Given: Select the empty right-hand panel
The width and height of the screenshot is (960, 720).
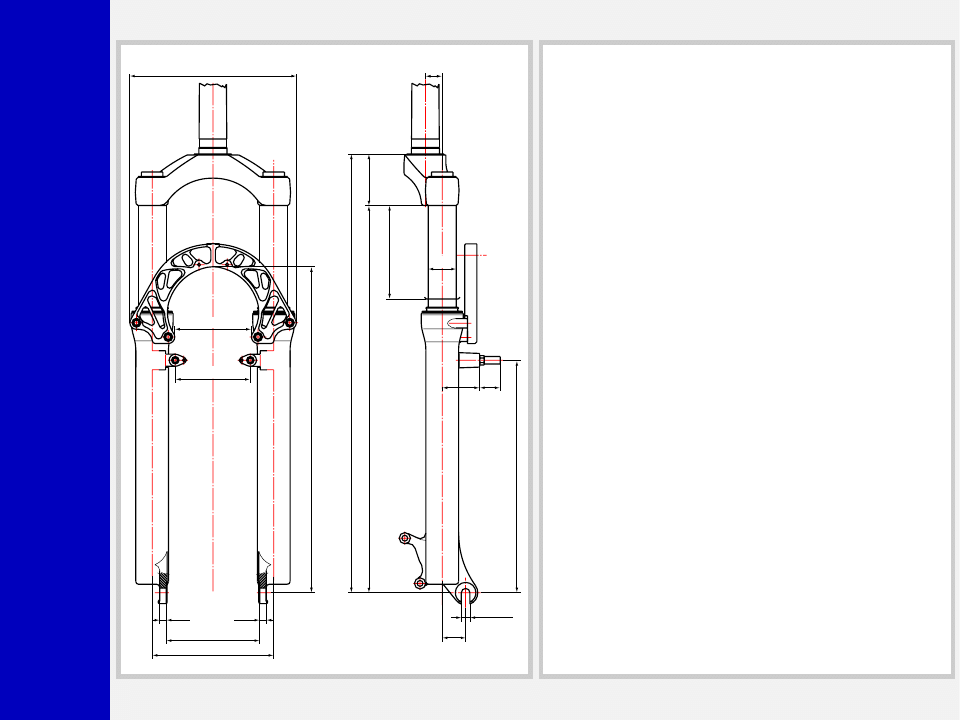Looking at the screenshot, I should click(x=746, y=360).
